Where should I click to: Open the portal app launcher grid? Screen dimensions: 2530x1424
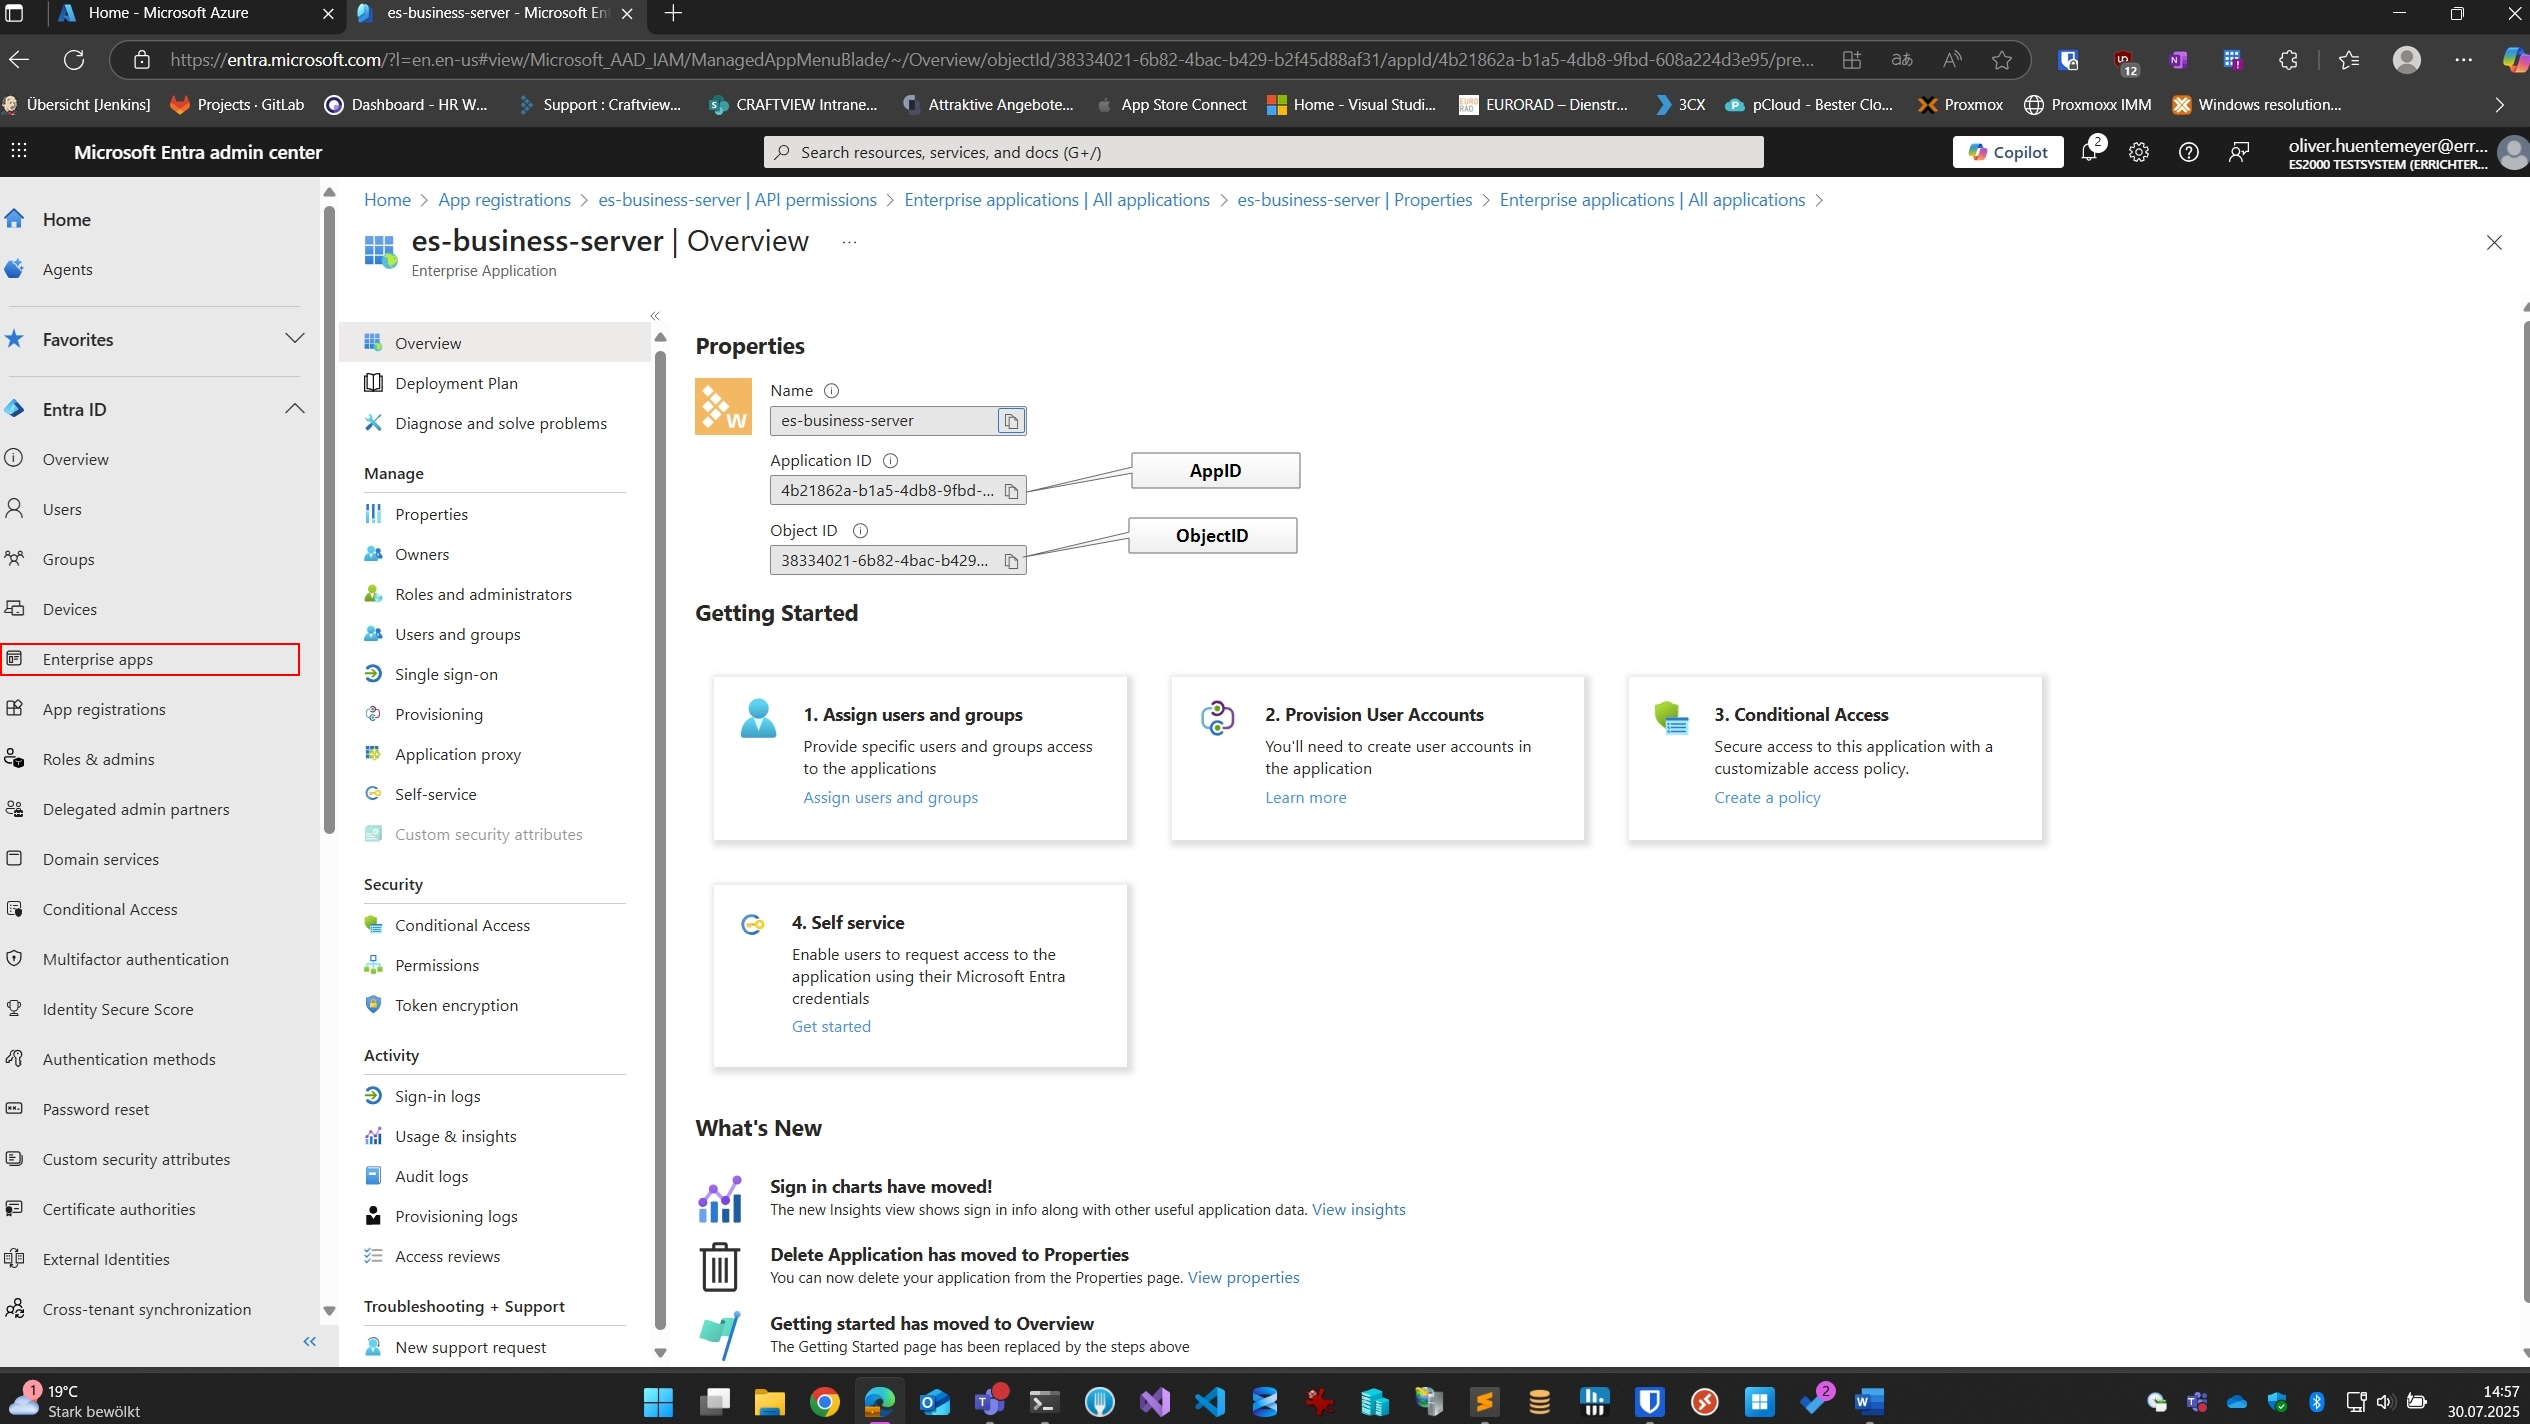(x=19, y=151)
